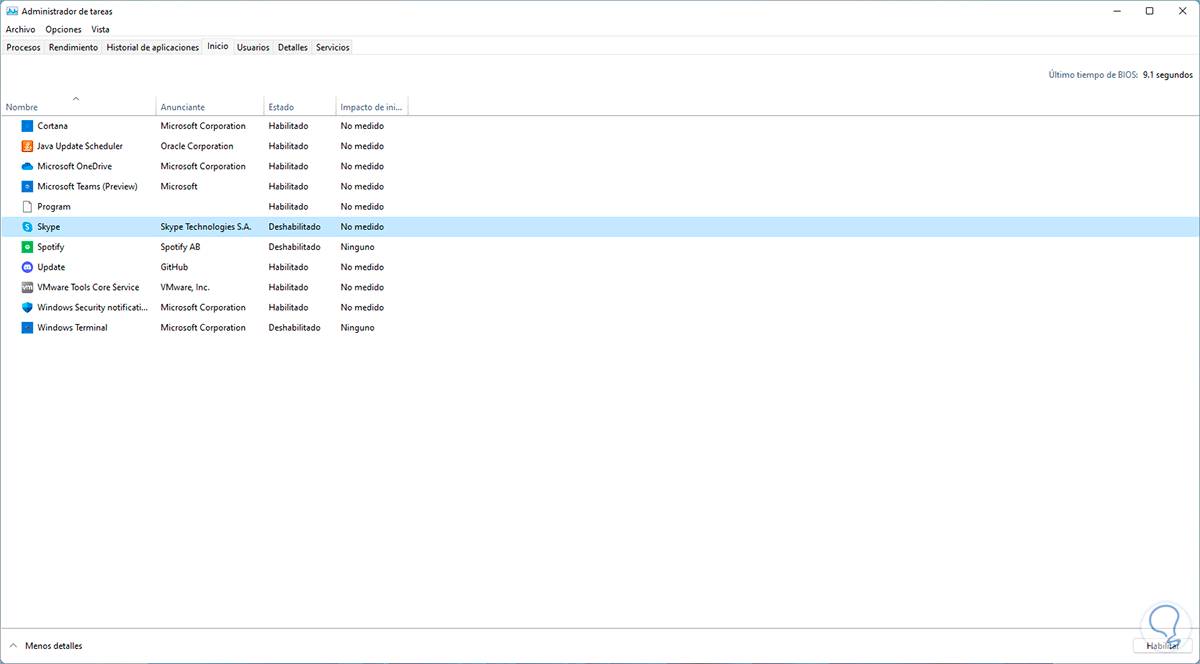Click the Windows Terminal icon

[x=27, y=327]
